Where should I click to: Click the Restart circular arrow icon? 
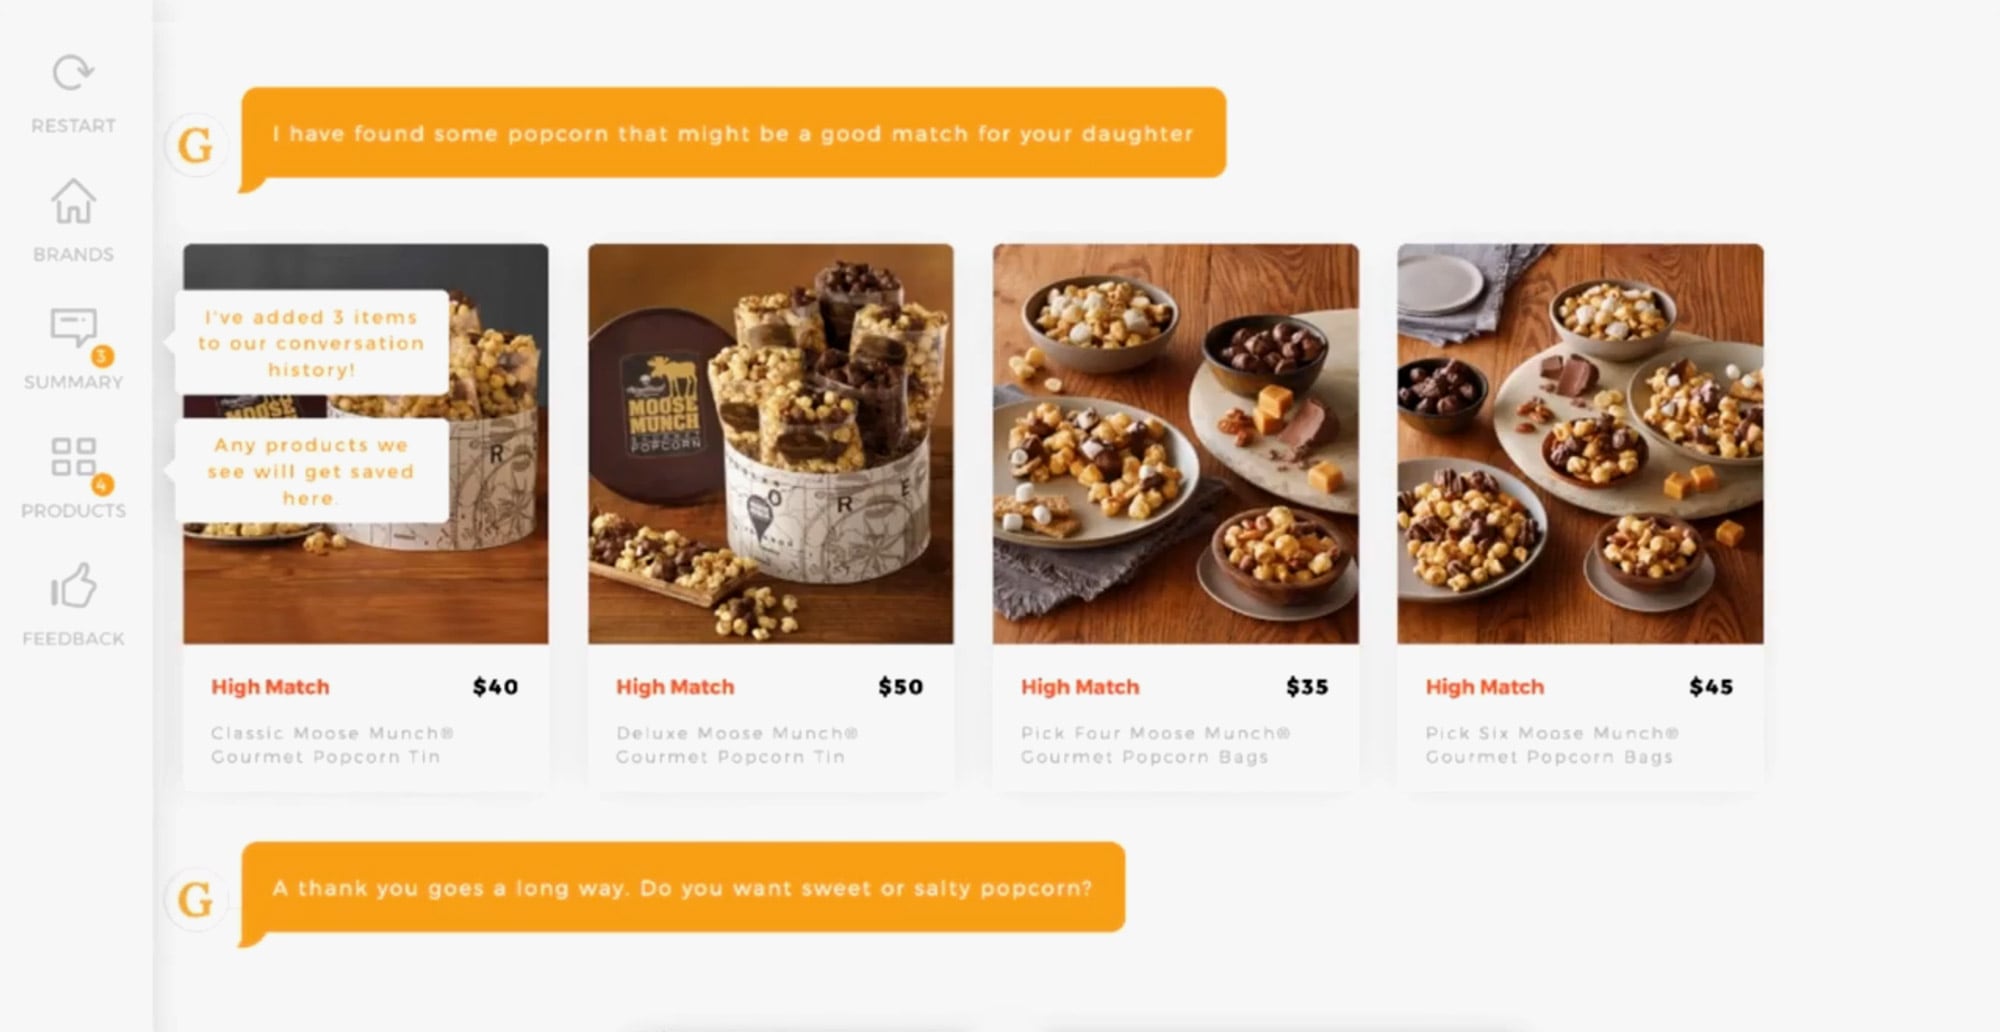click(x=73, y=73)
